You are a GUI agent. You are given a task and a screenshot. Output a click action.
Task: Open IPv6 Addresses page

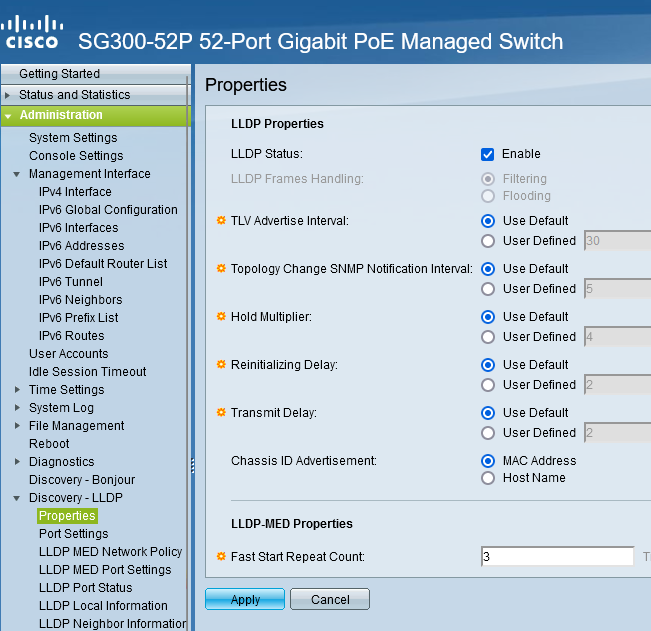coord(81,246)
